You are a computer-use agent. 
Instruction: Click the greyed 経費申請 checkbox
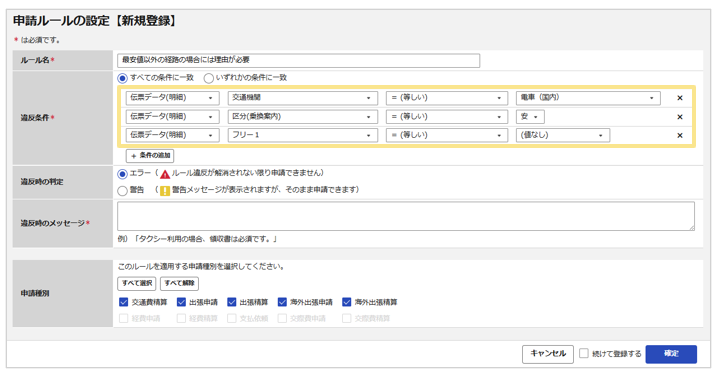click(123, 318)
